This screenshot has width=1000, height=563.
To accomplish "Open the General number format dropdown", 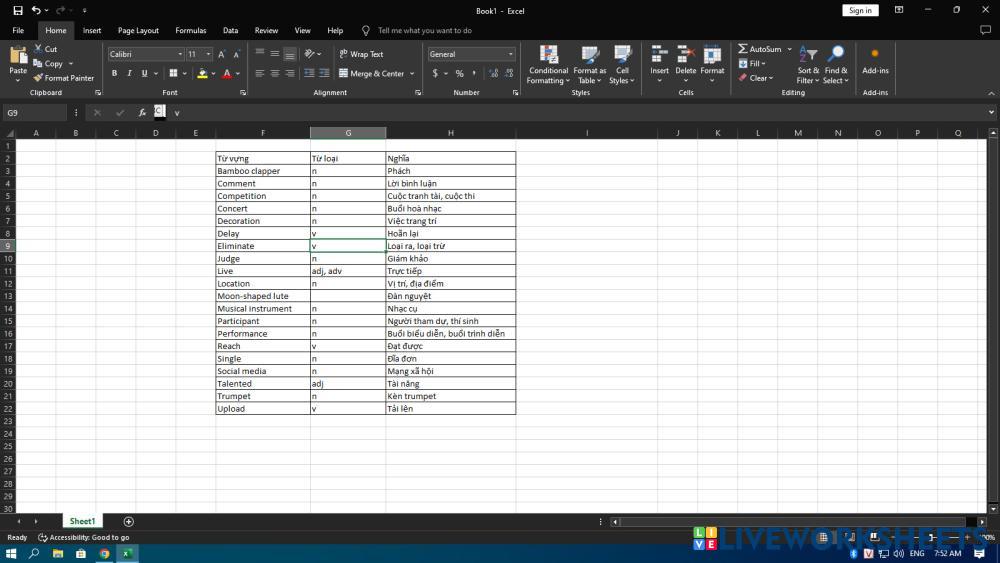I will pos(511,54).
